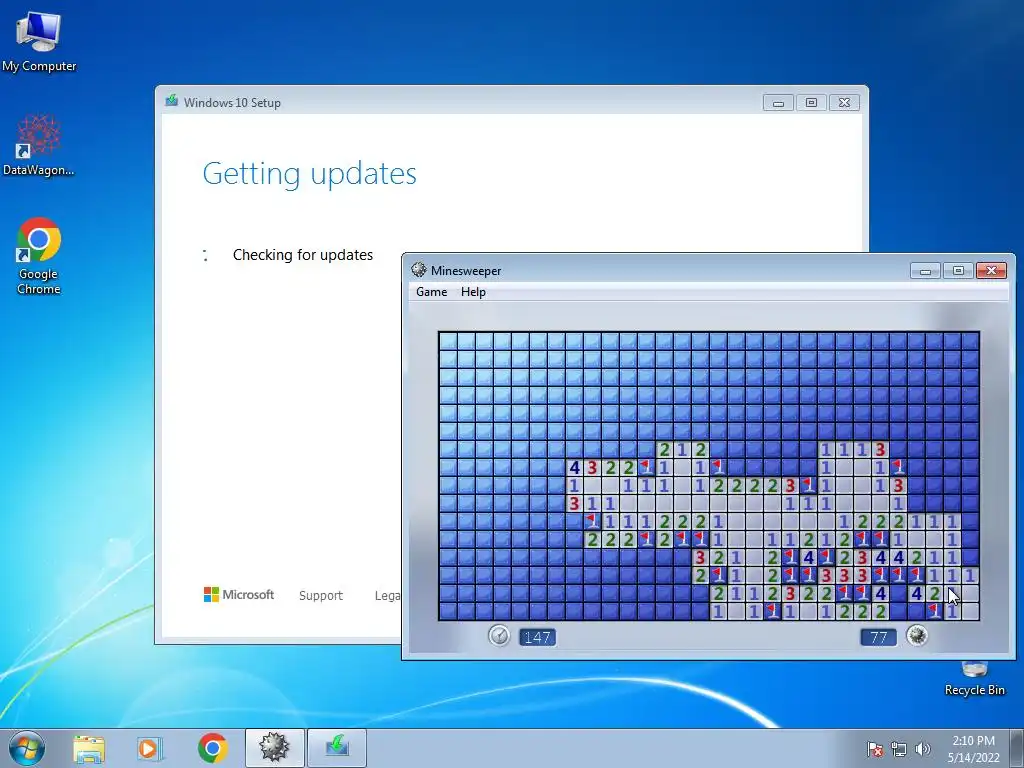Maximize the Minesweeper window
Image resolution: width=1024 pixels, height=768 pixels.
[958, 270]
